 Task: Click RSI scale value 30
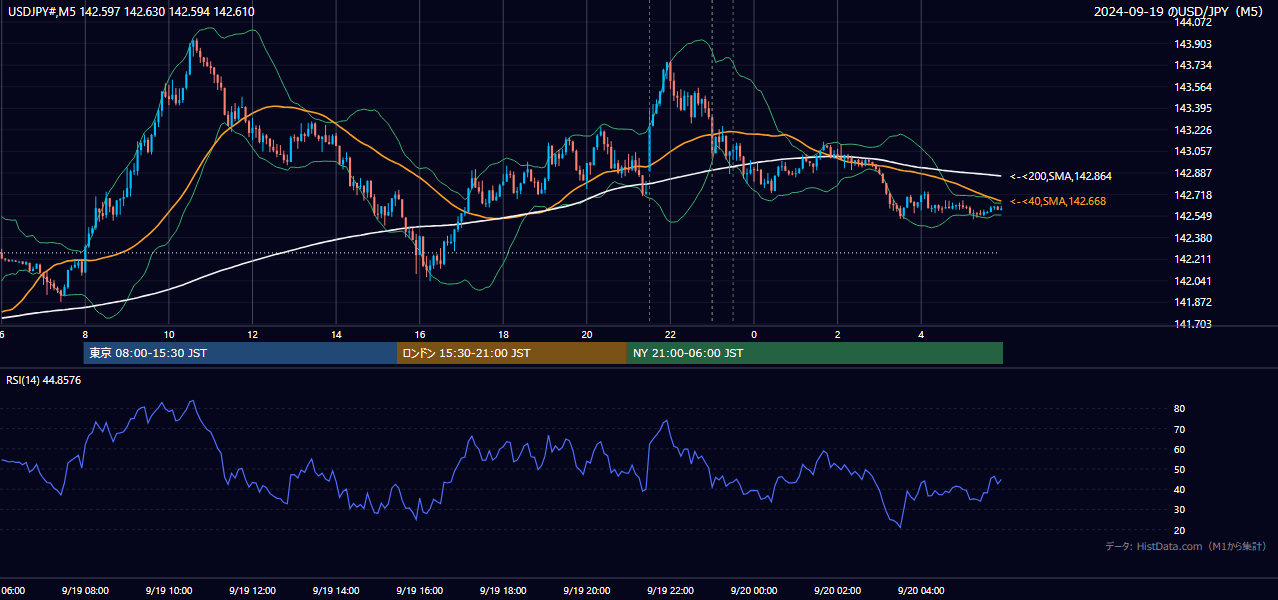[x=1180, y=510]
